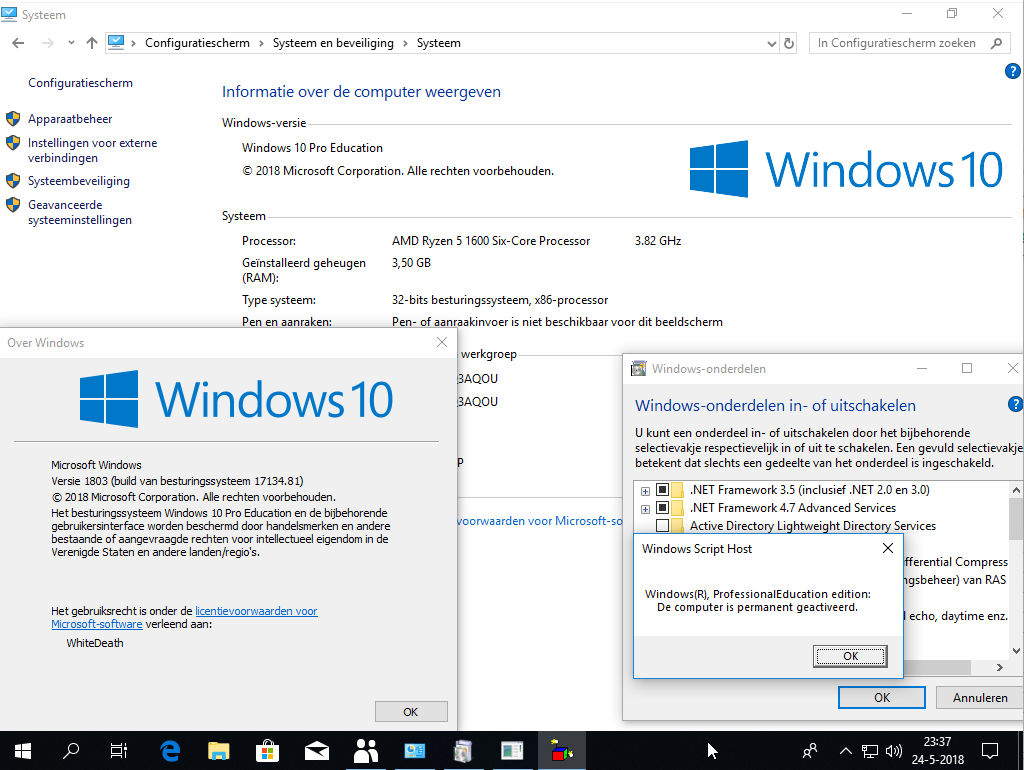This screenshot has height=770, width=1024.
Task: Click Annuleren in the Windows-onderdelen window
Action: 980,698
